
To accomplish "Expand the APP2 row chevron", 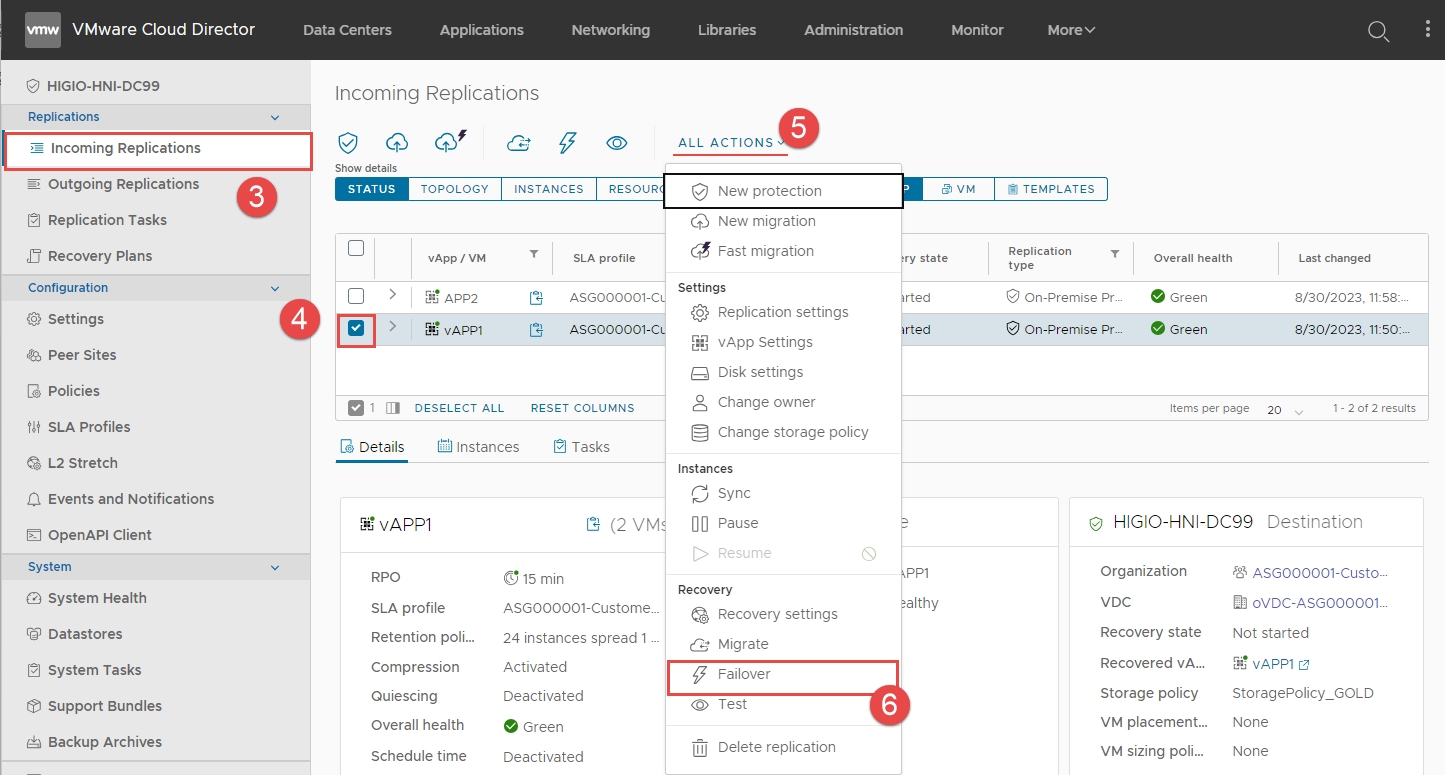I will 392,295.
